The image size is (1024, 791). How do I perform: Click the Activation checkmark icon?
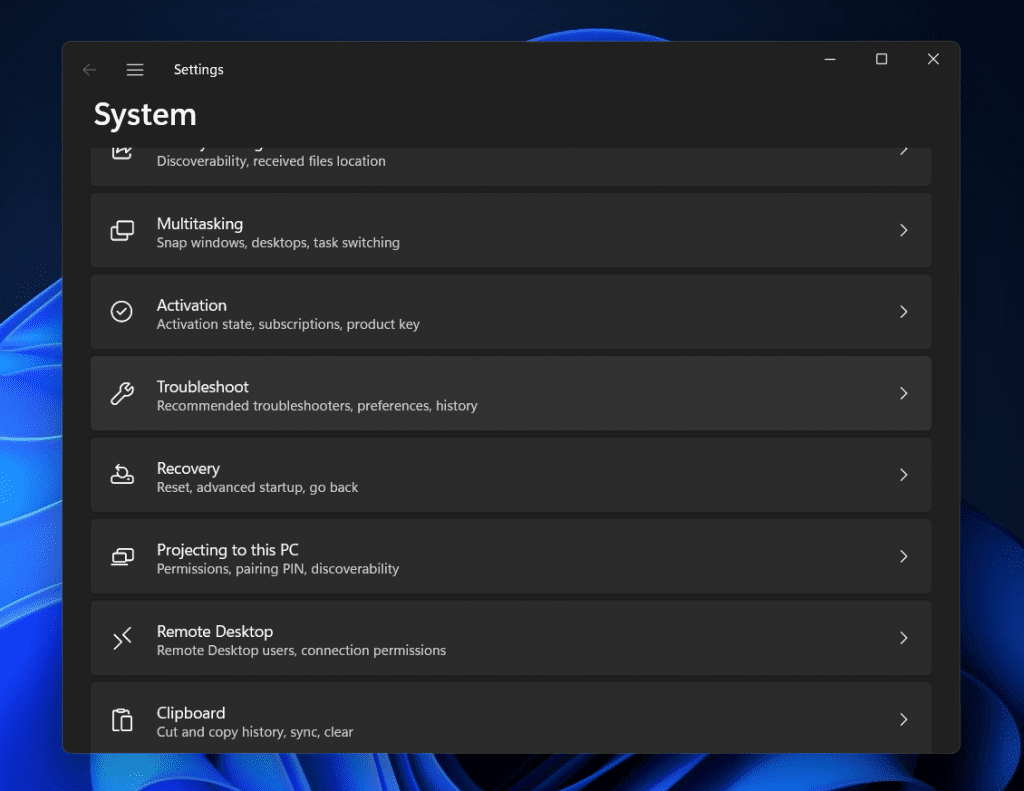click(x=121, y=312)
